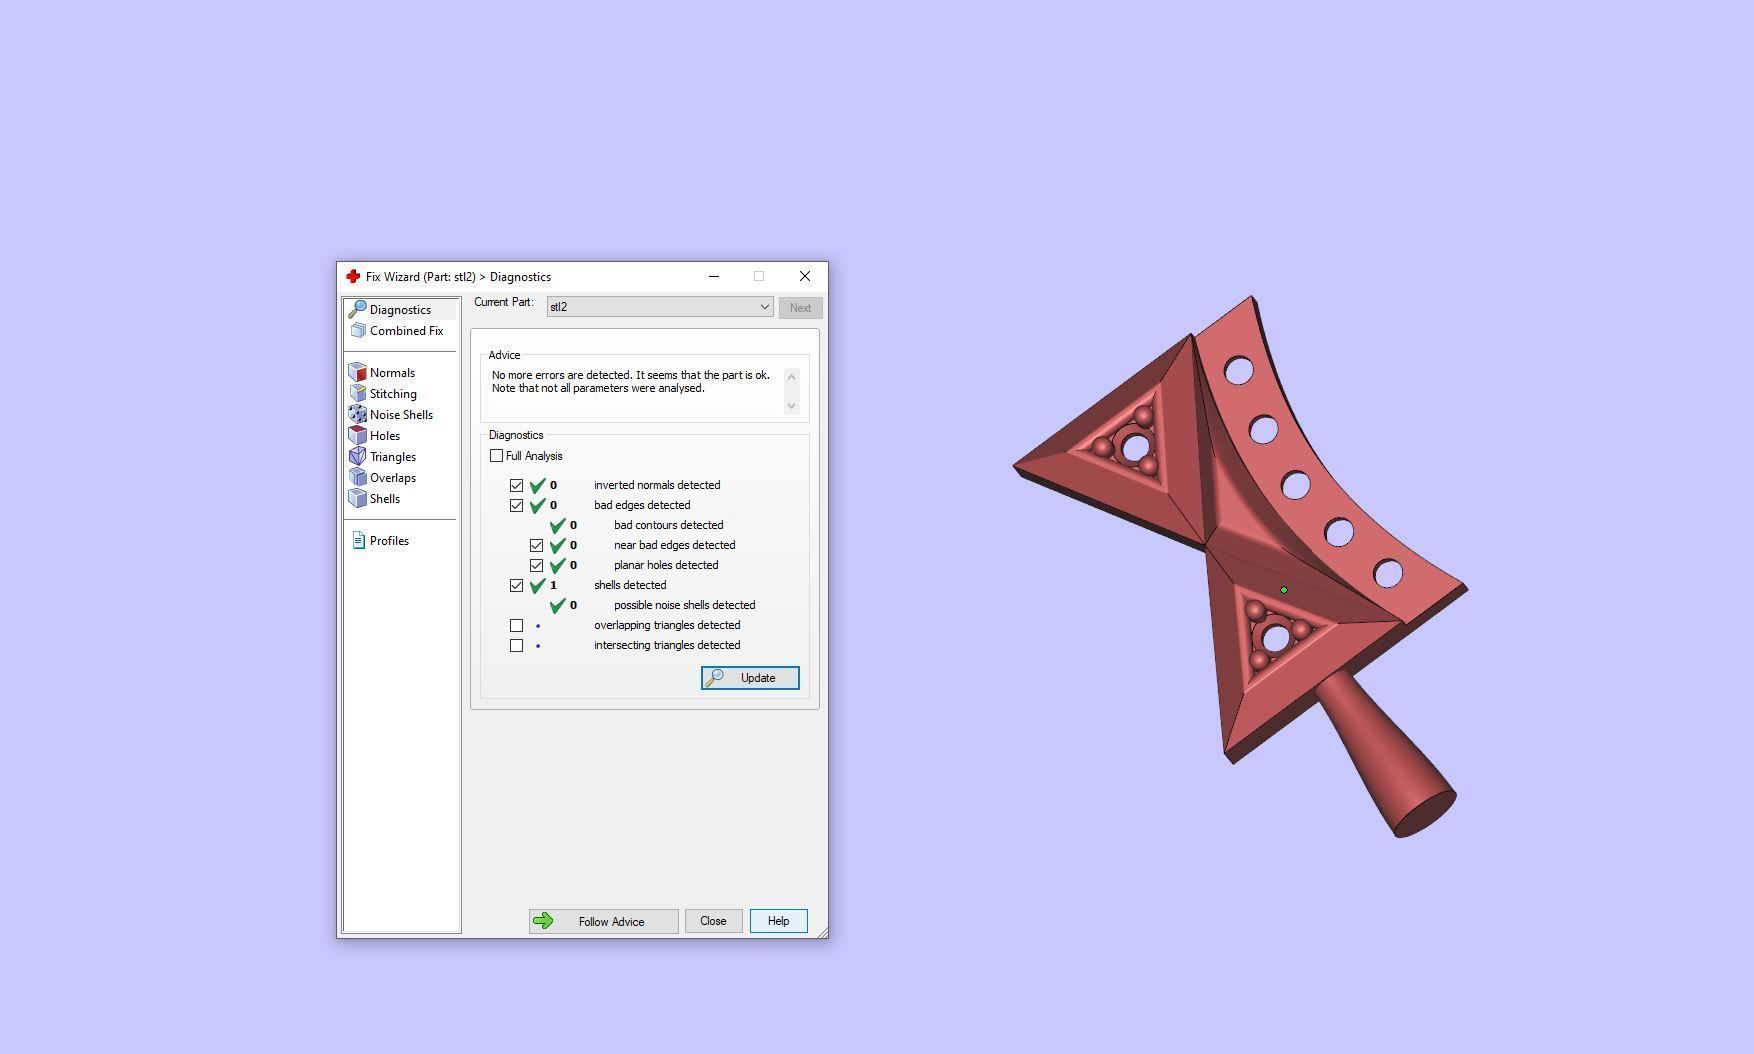1754x1054 pixels.
Task: Uncheck near bad edges detected checkbox
Action: pos(536,546)
